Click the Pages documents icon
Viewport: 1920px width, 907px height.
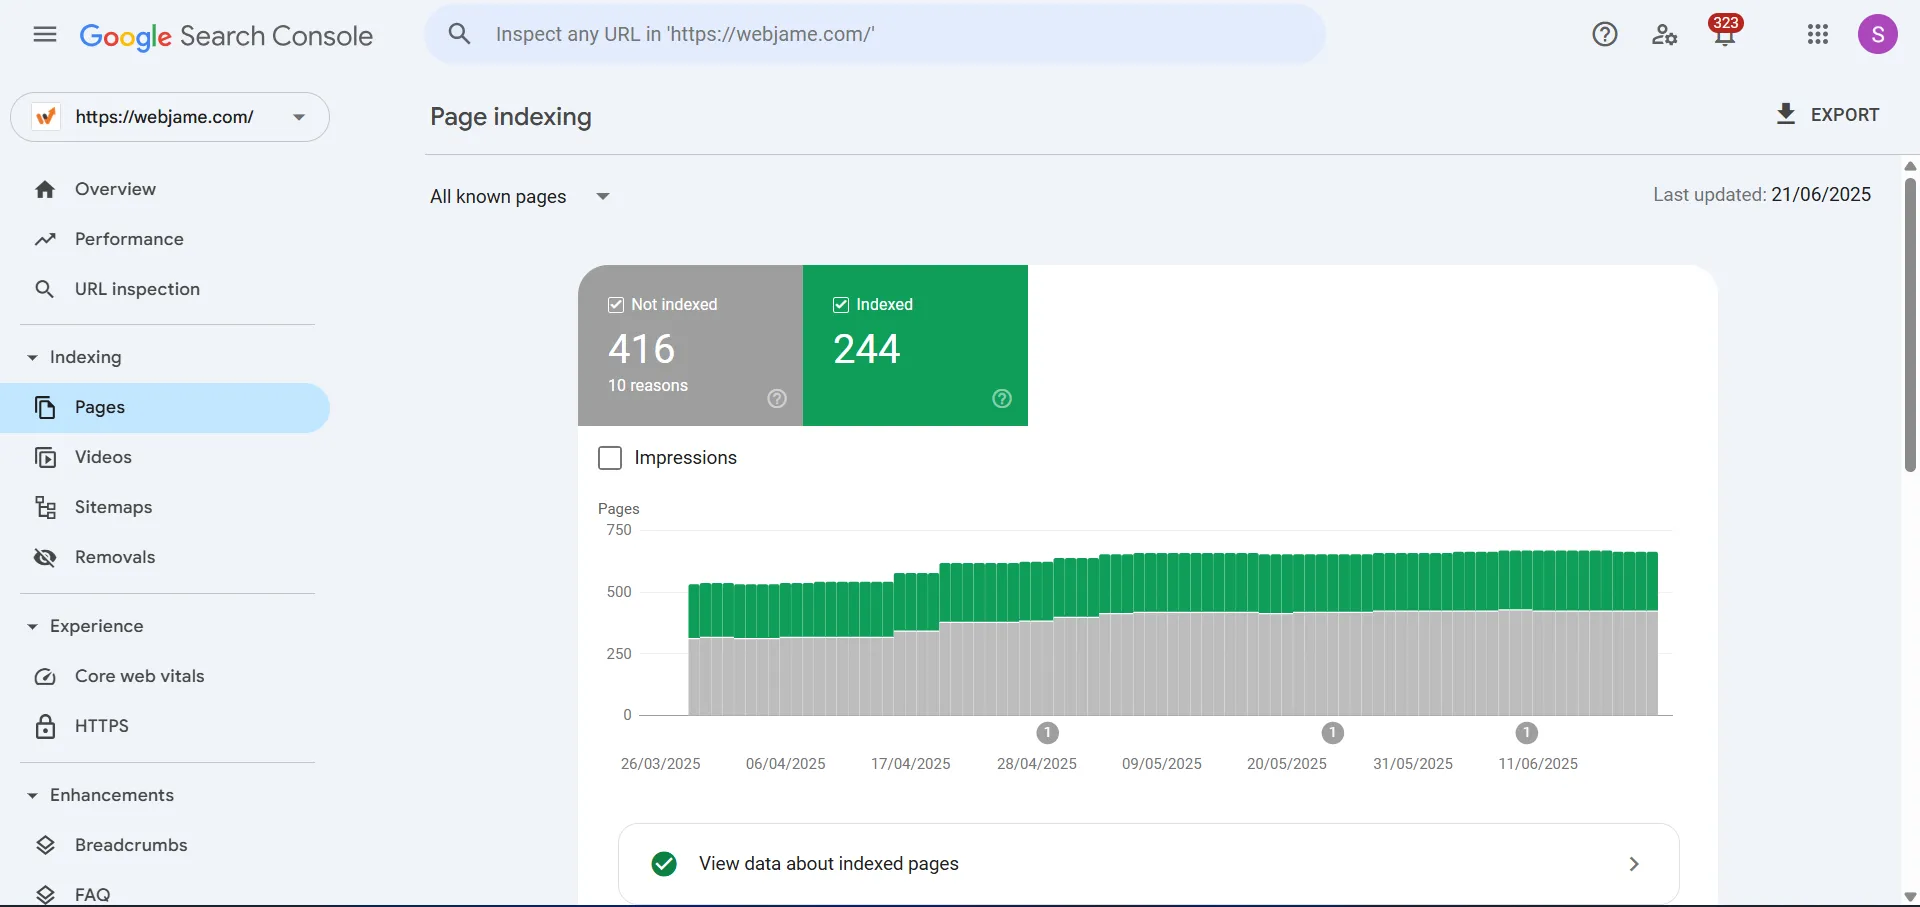coord(45,408)
